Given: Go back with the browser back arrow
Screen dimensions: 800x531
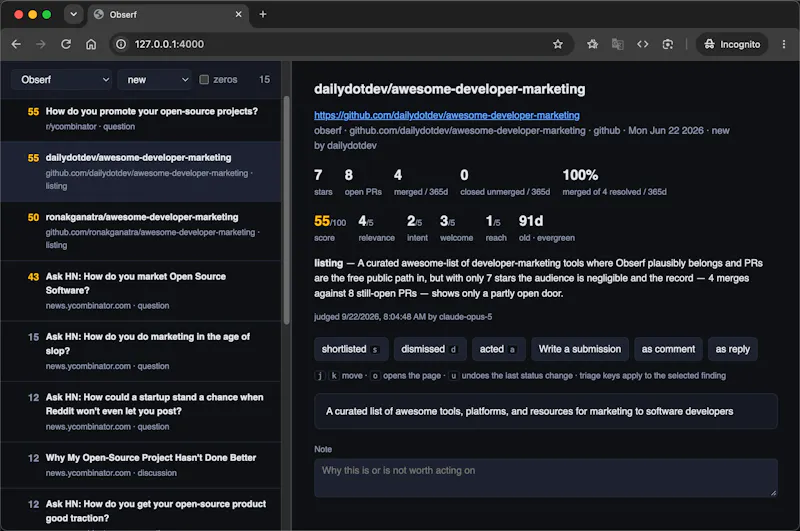Looking at the screenshot, I should point(16,44).
